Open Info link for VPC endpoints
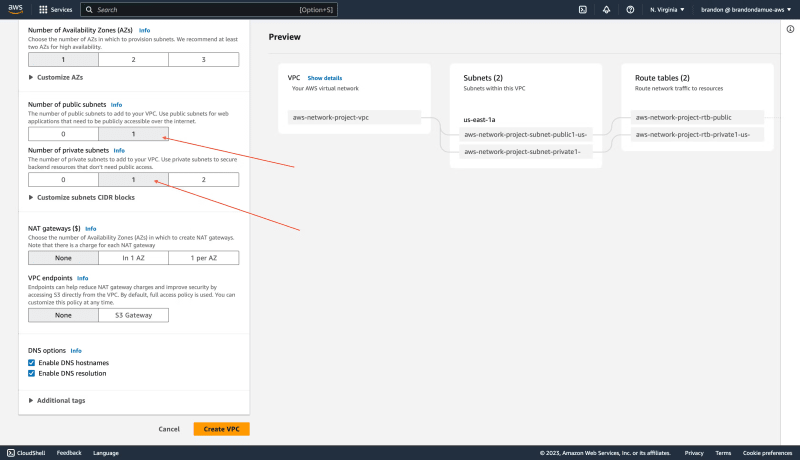Screen dimensions: 800x460 click(x=83, y=278)
